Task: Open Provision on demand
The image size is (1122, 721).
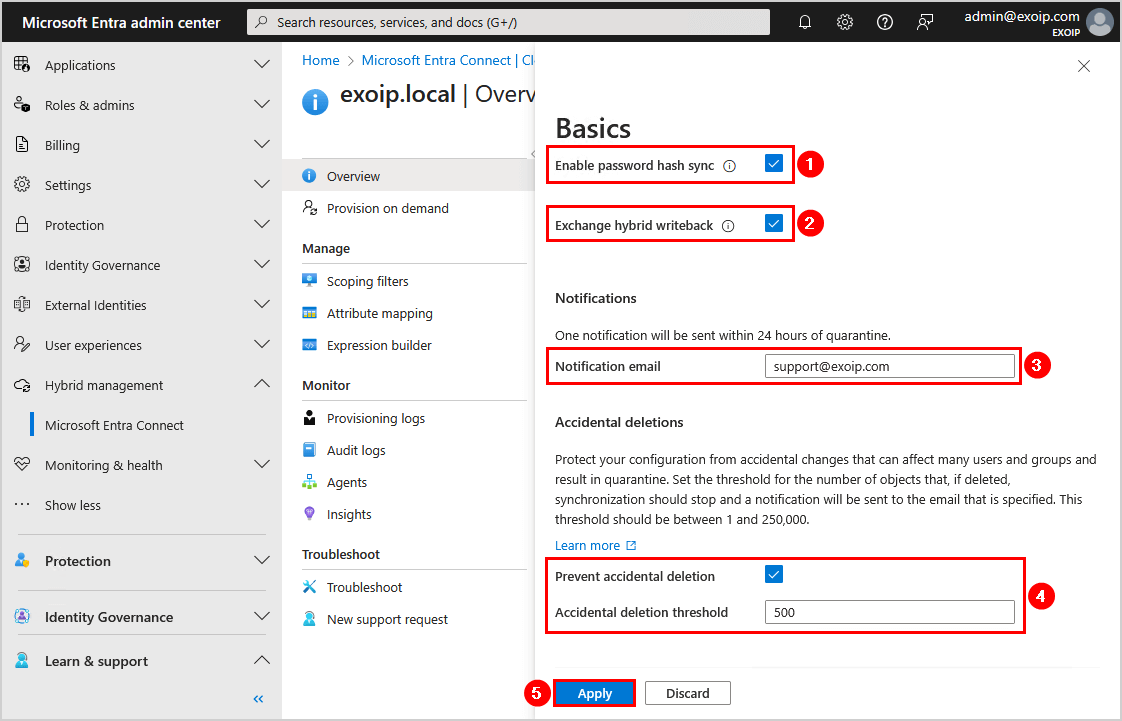Action: [x=388, y=208]
